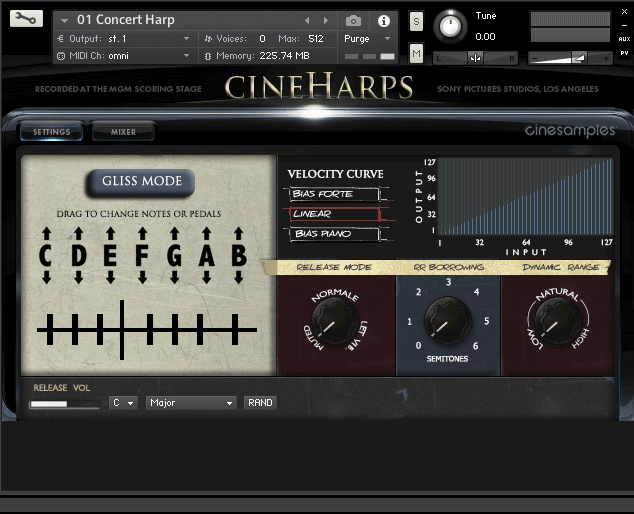The width and height of the screenshot is (634, 514).
Task: Raise the E pedal with up arrow
Action: (x=110, y=233)
